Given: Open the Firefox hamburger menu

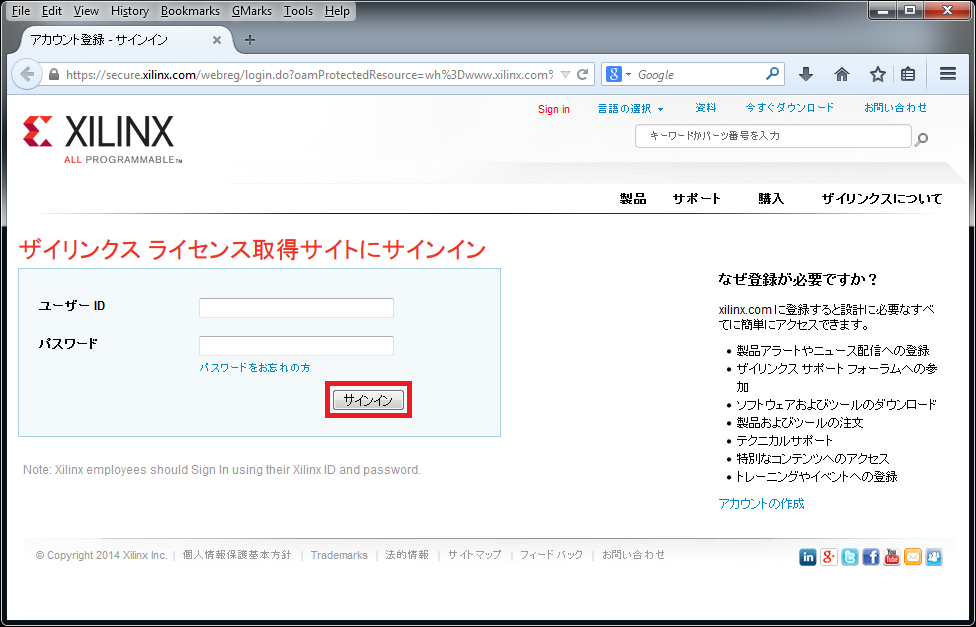Looking at the screenshot, I should [948, 74].
